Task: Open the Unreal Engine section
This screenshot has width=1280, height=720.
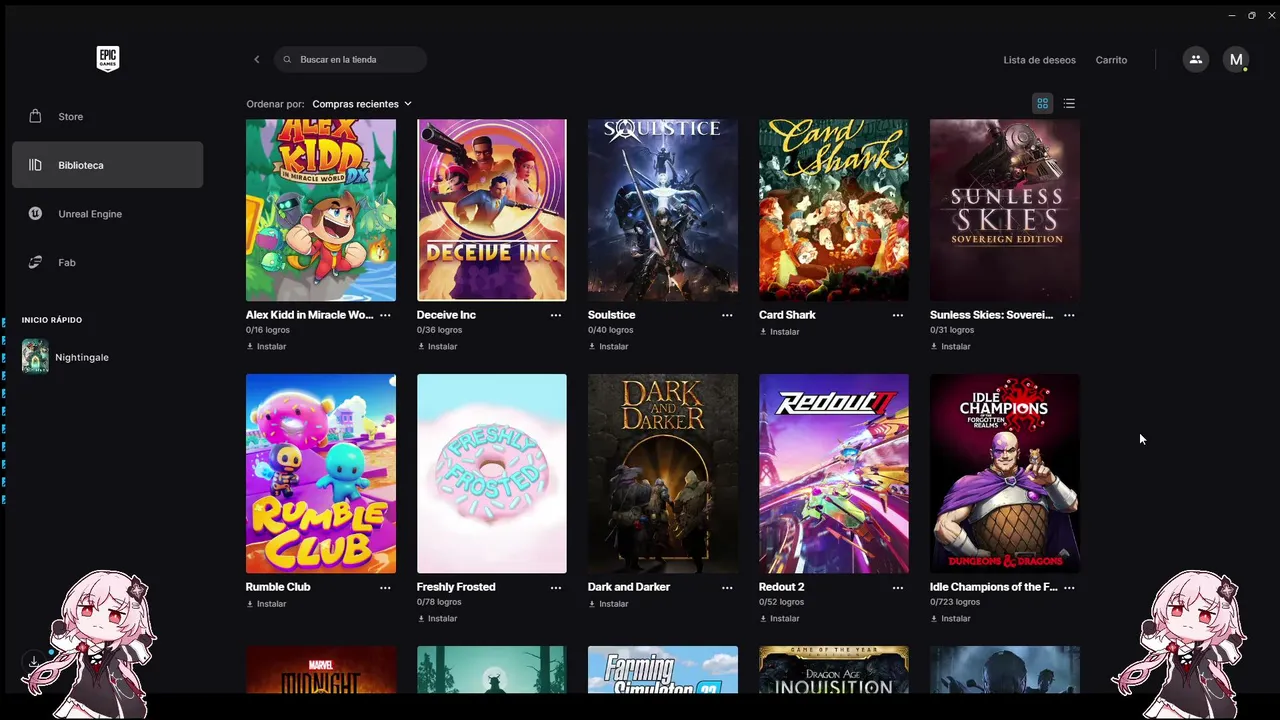Action: point(107,214)
